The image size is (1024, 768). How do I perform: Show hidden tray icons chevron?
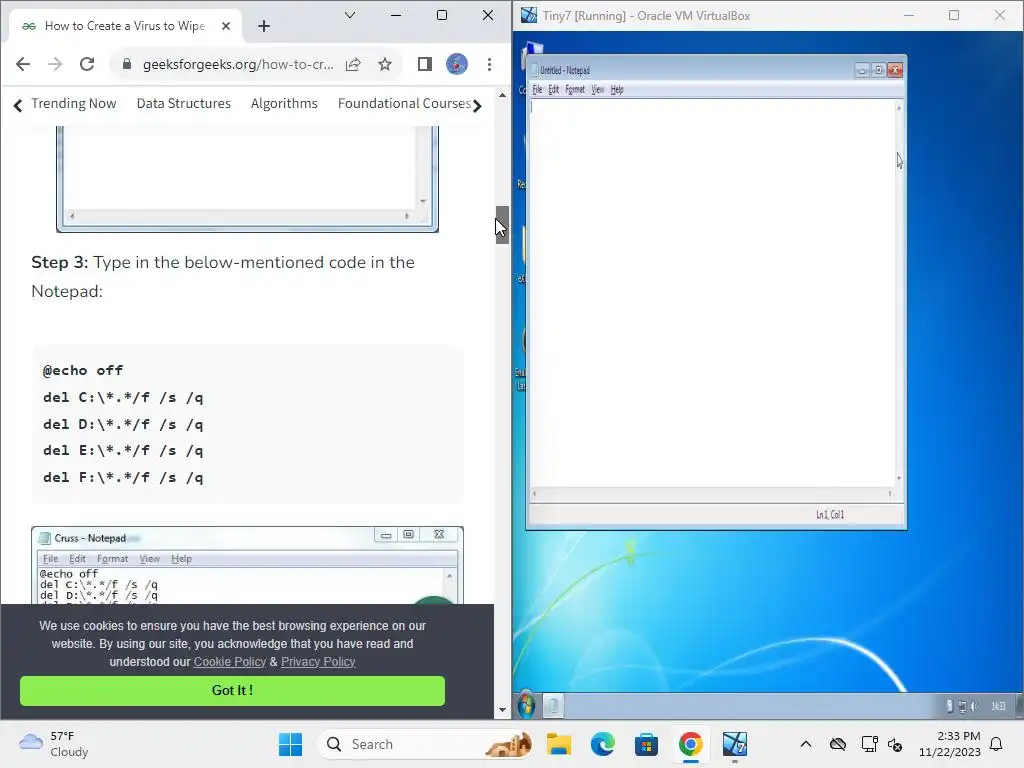point(806,744)
